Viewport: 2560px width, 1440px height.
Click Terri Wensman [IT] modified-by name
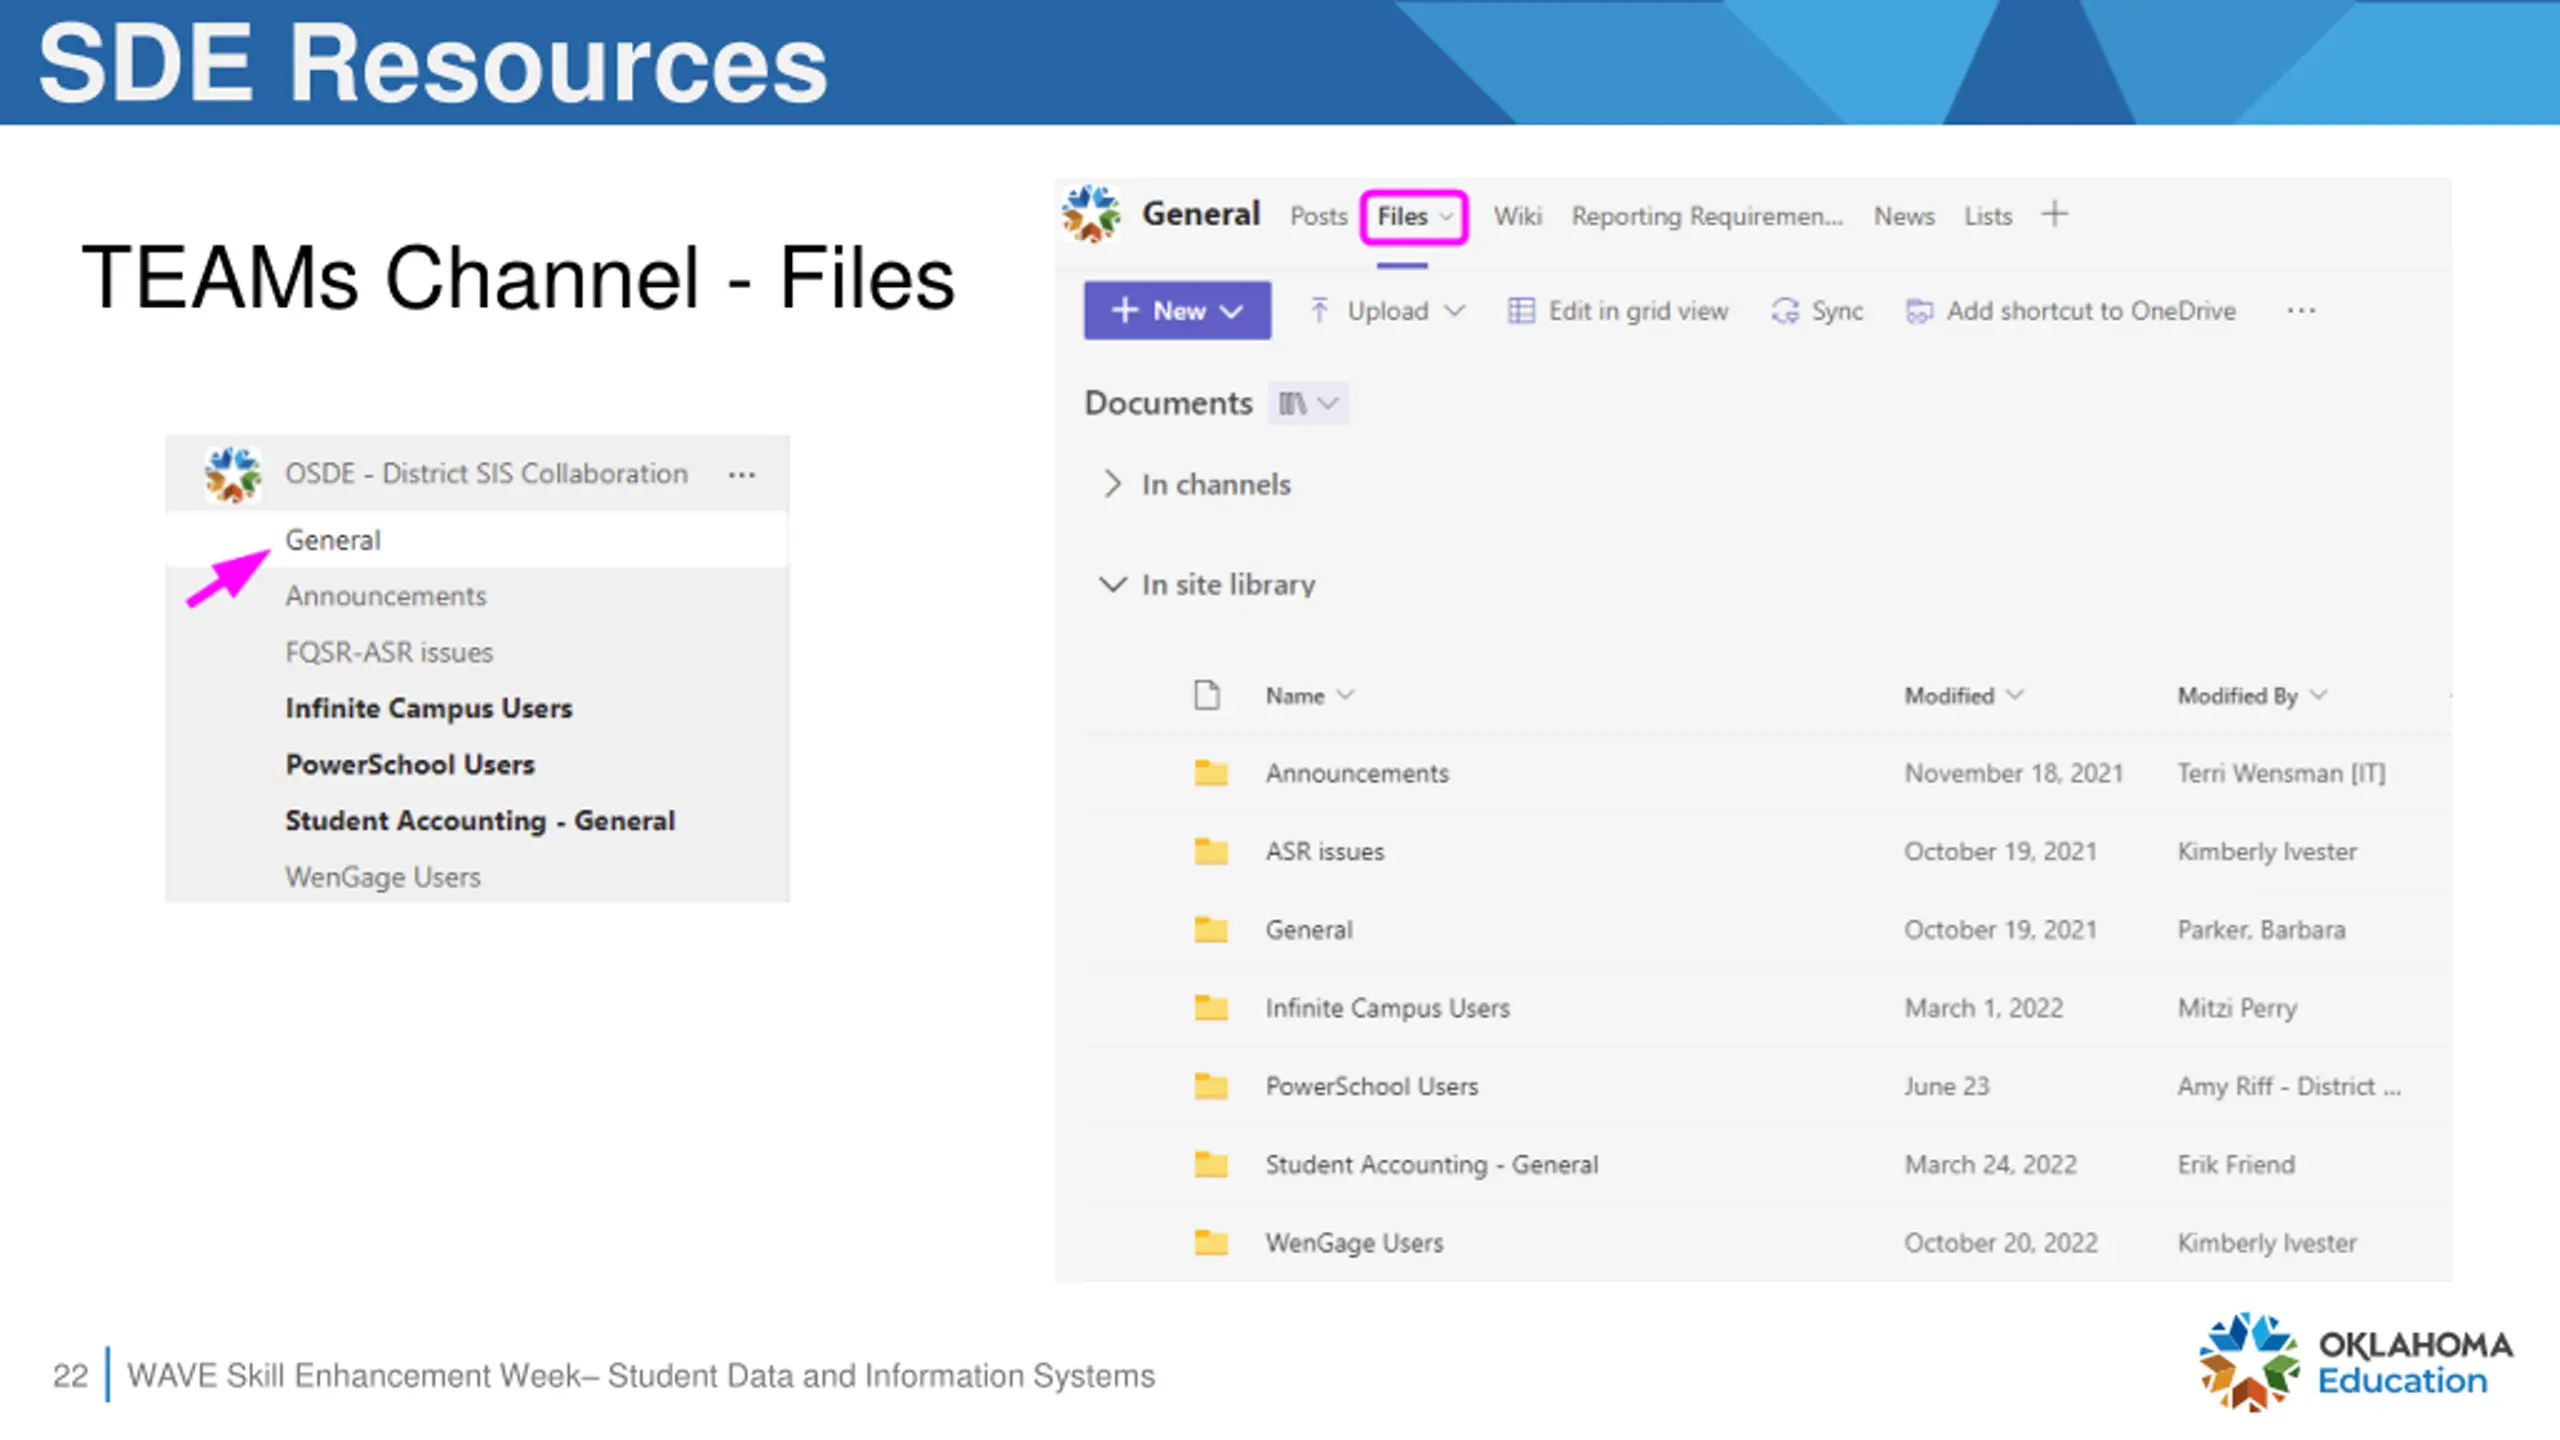[x=2281, y=773]
